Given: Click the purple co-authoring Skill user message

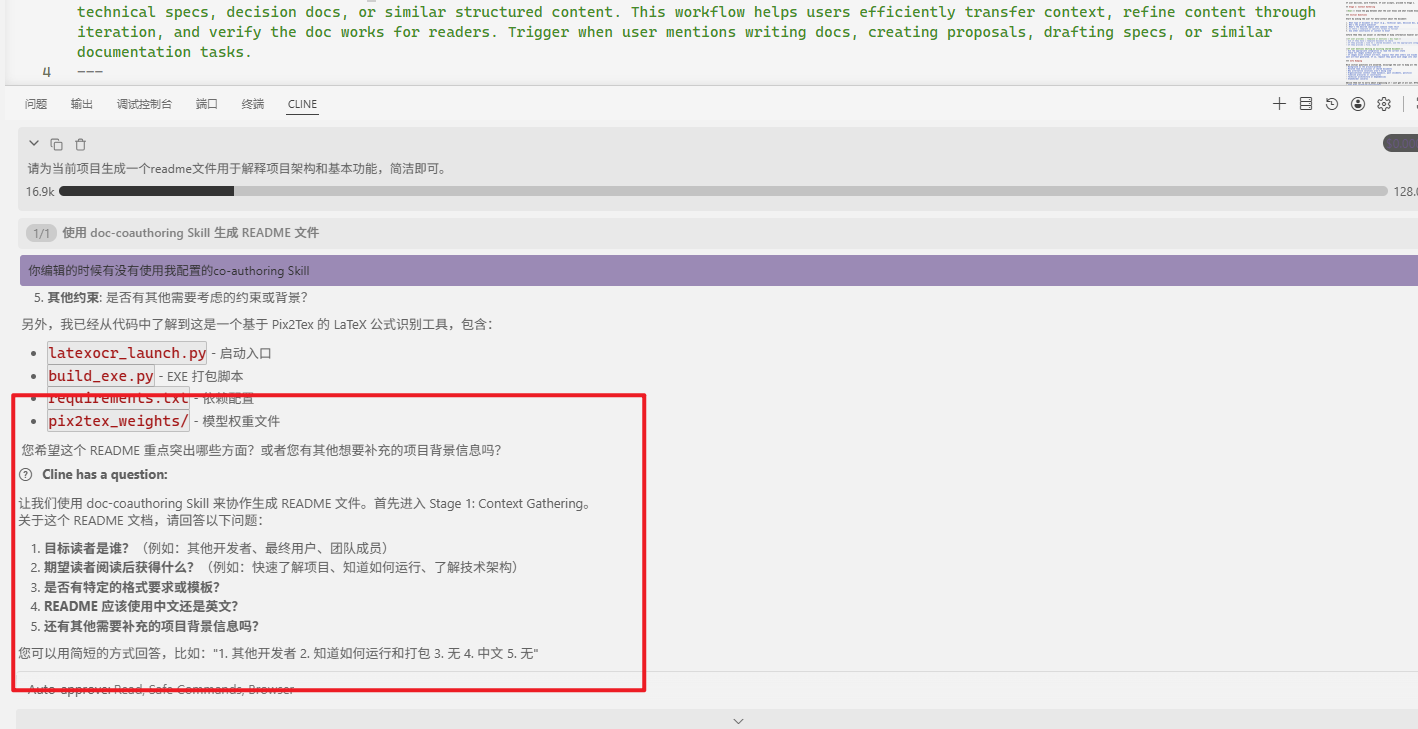Looking at the screenshot, I should pyautogui.click(x=718, y=270).
